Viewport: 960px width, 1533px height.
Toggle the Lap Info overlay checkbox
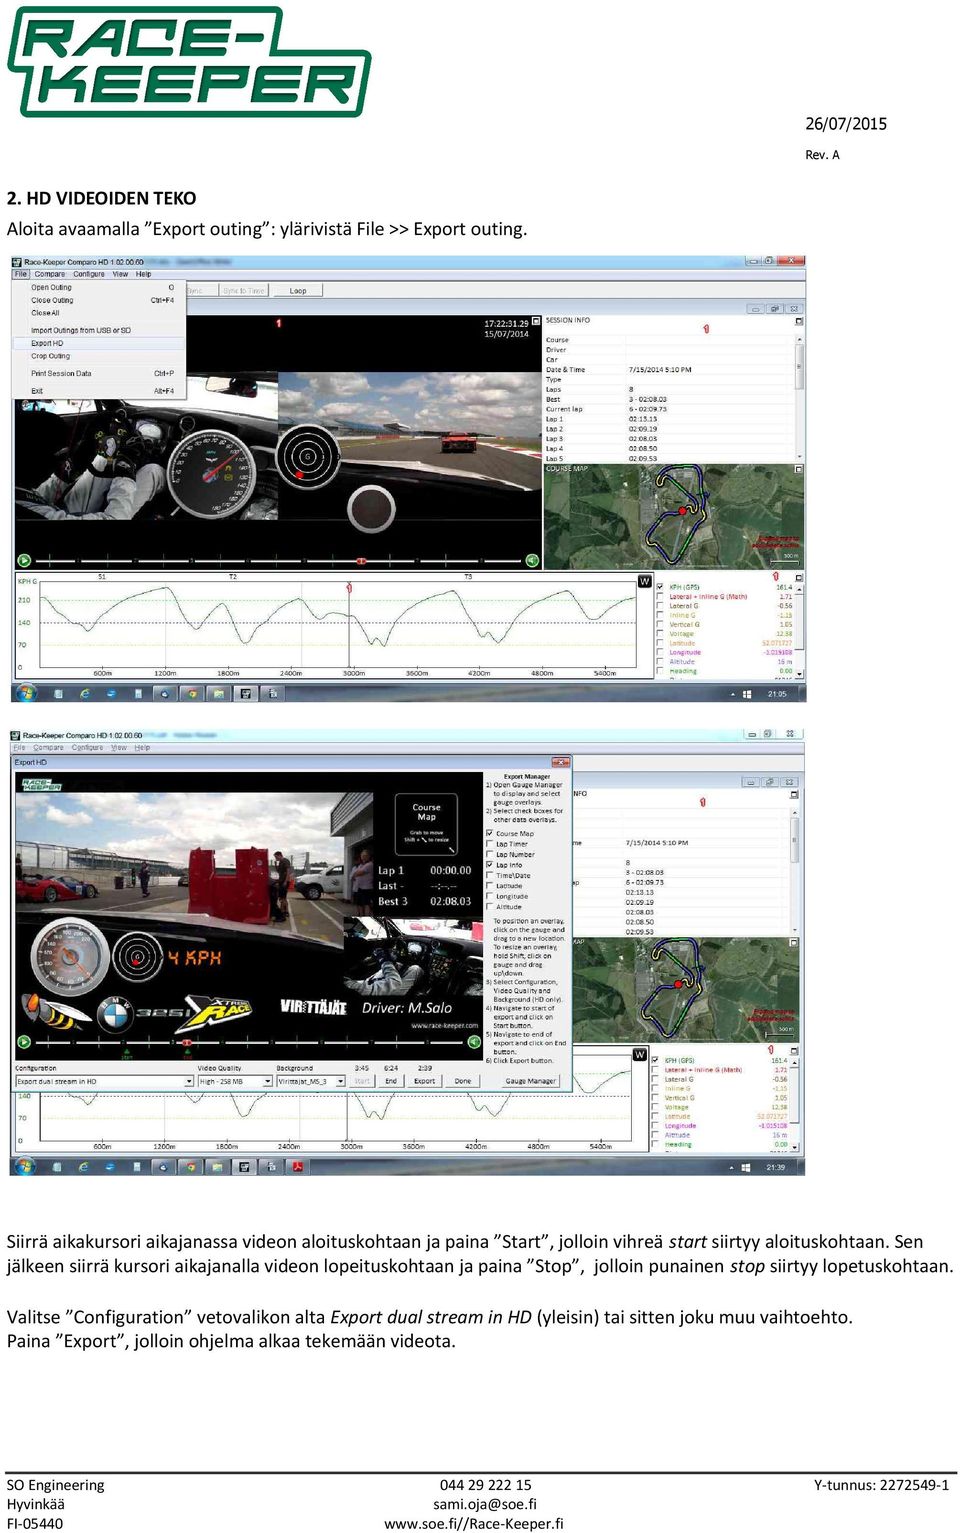click(x=490, y=865)
